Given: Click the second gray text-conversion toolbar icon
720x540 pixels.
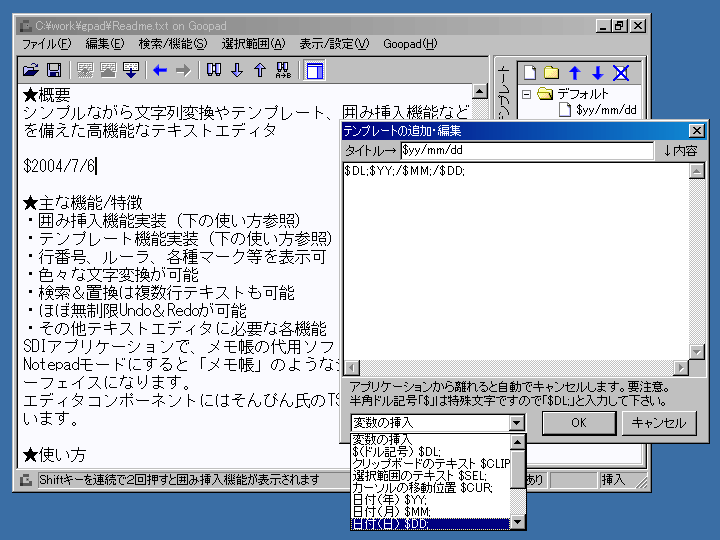Looking at the screenshot, I should (x=108, y=70).
